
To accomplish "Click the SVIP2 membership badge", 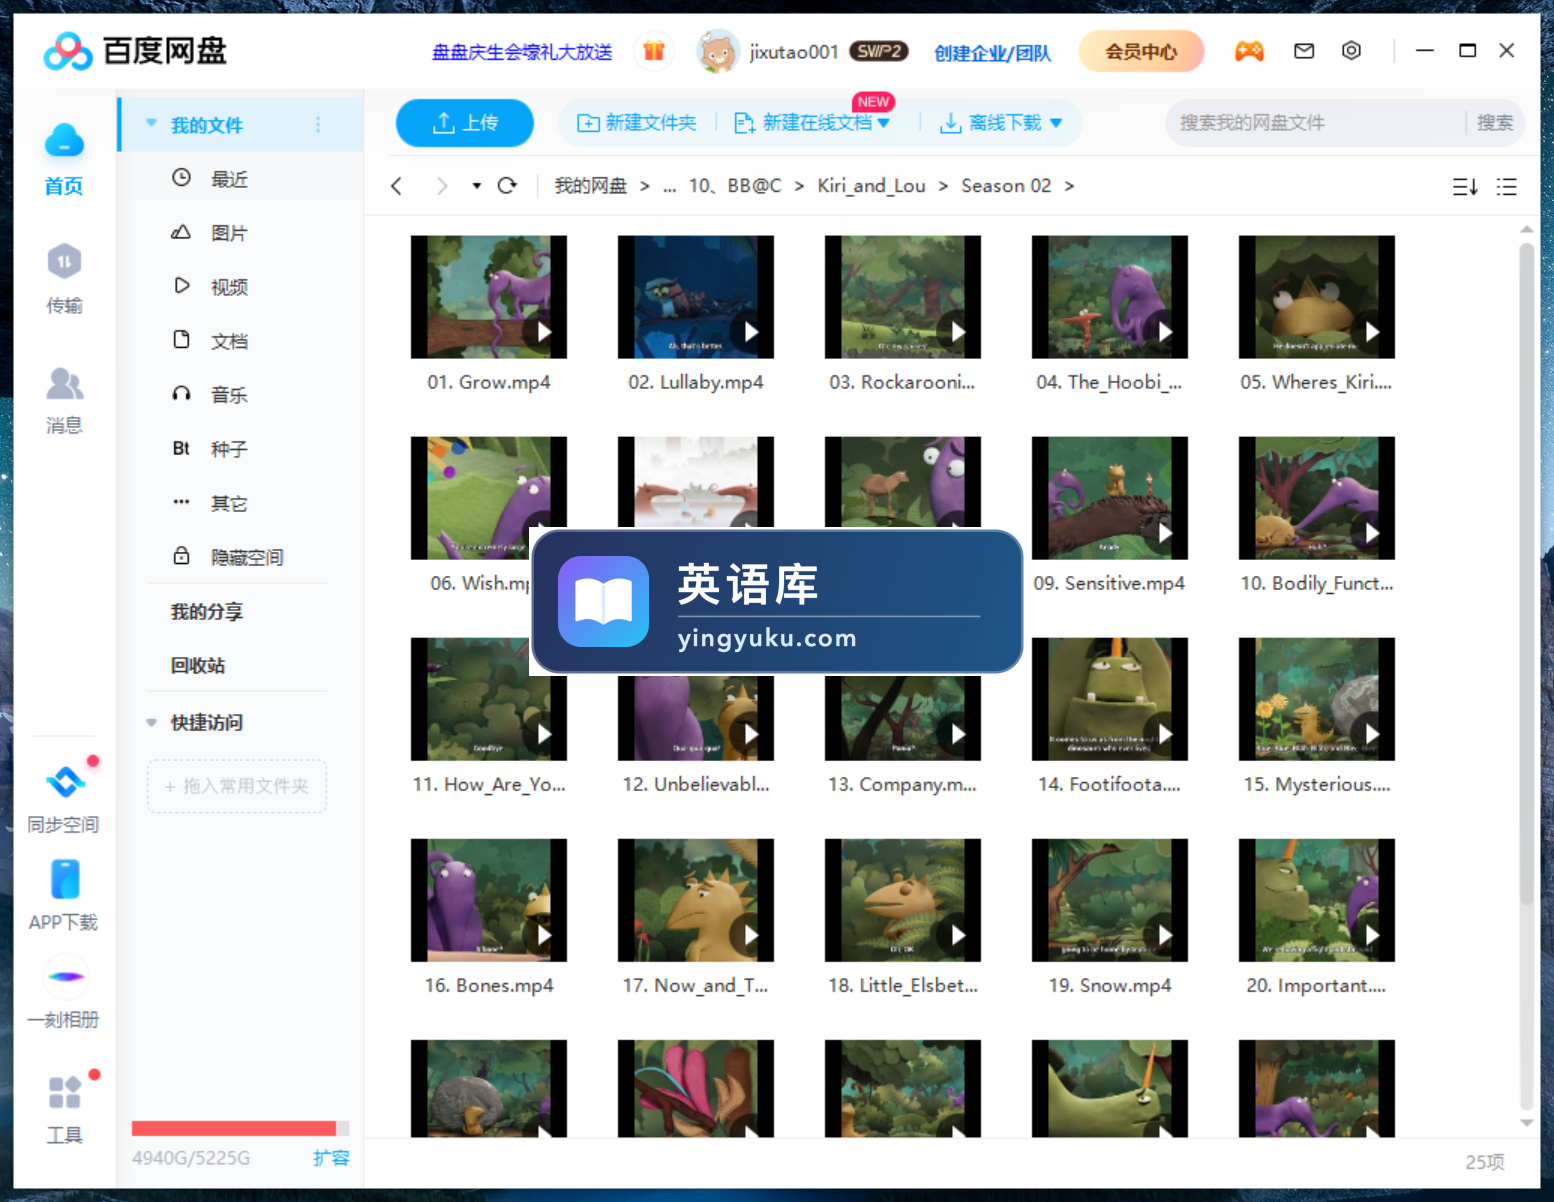I will pyautogui.click(x=879, y=51).
